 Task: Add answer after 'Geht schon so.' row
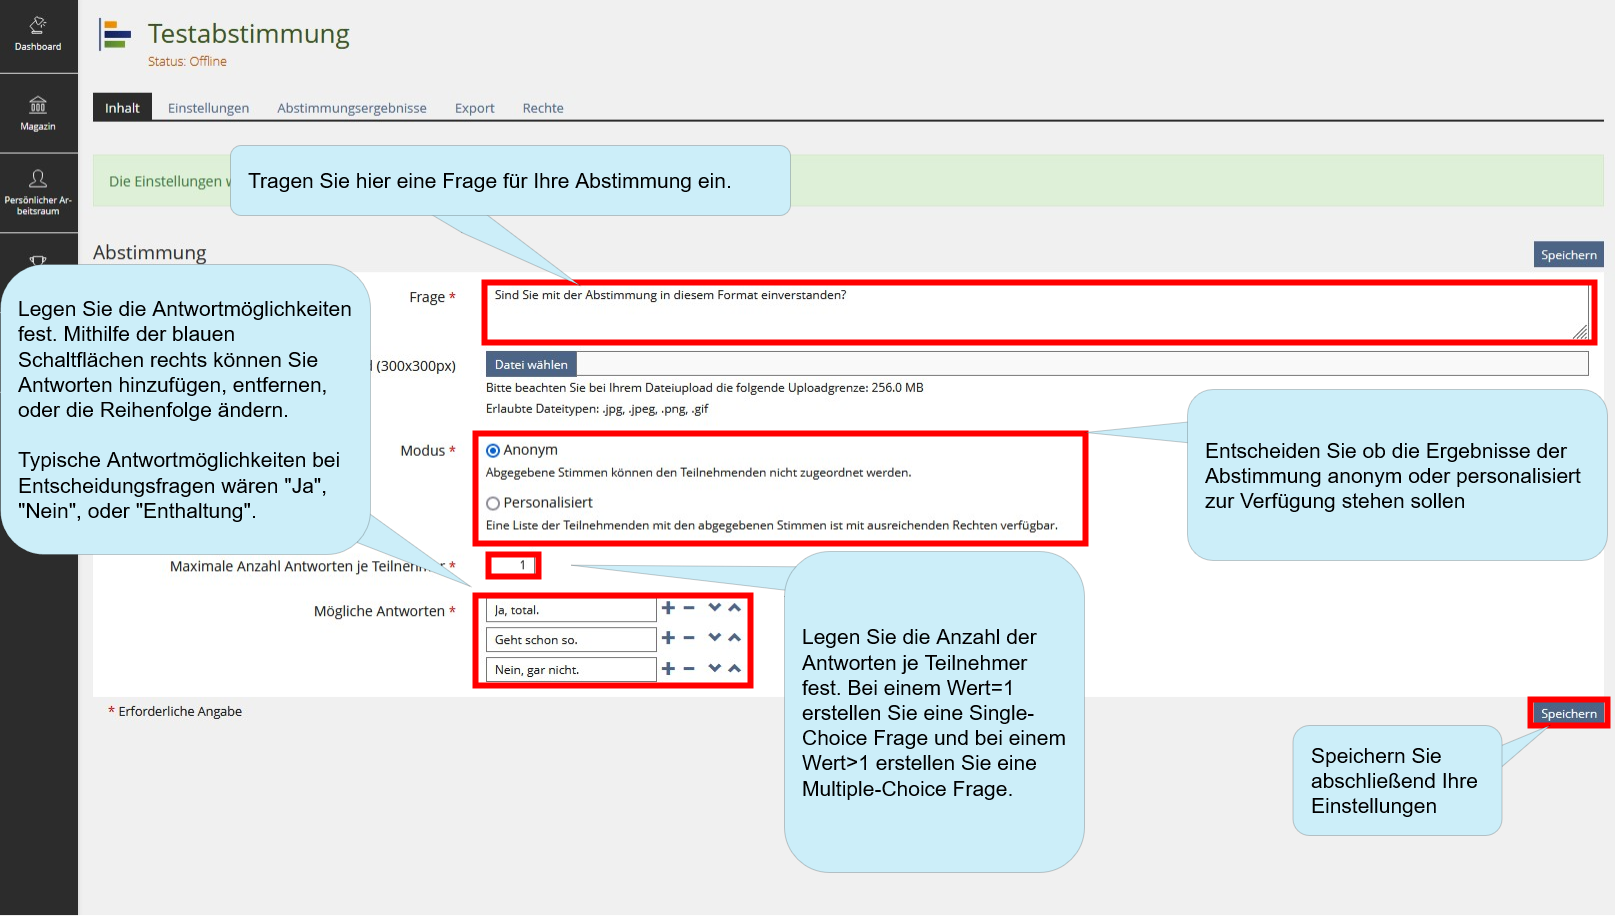coord(668,638)
